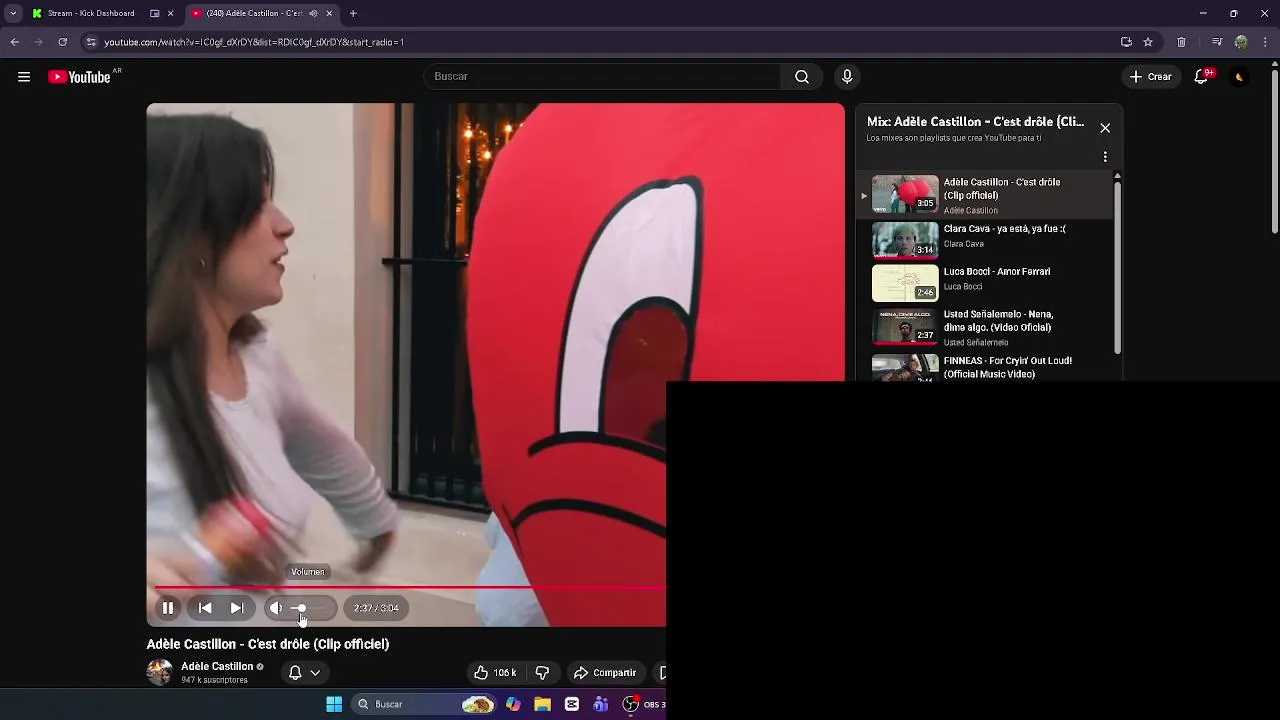Close the YouTube tab
The image size is (1280, 720).
pyautogui.click(x=329, y=13)
